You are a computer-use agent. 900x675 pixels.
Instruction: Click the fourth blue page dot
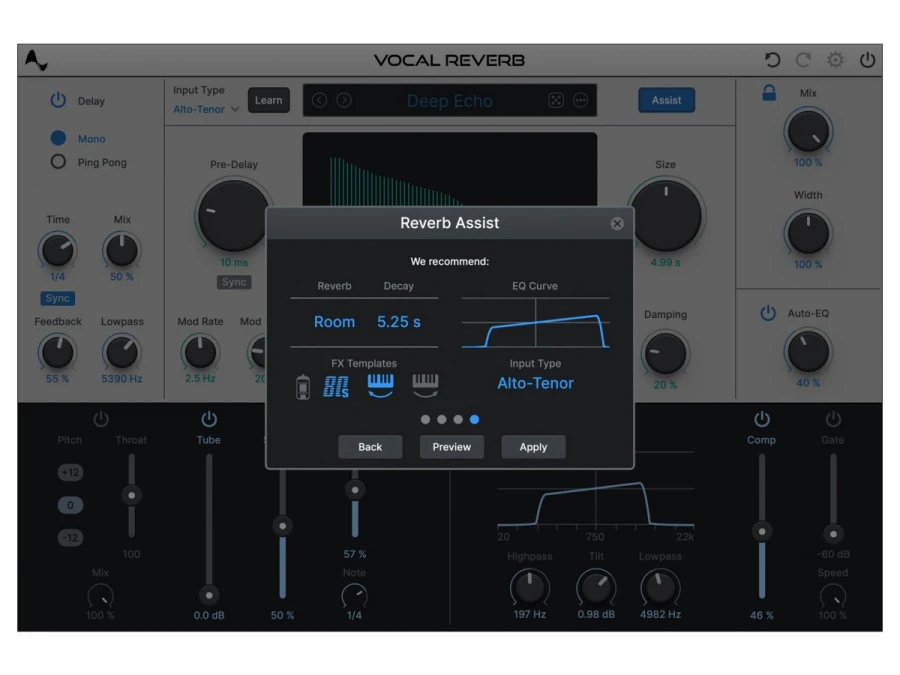[474, 420]
